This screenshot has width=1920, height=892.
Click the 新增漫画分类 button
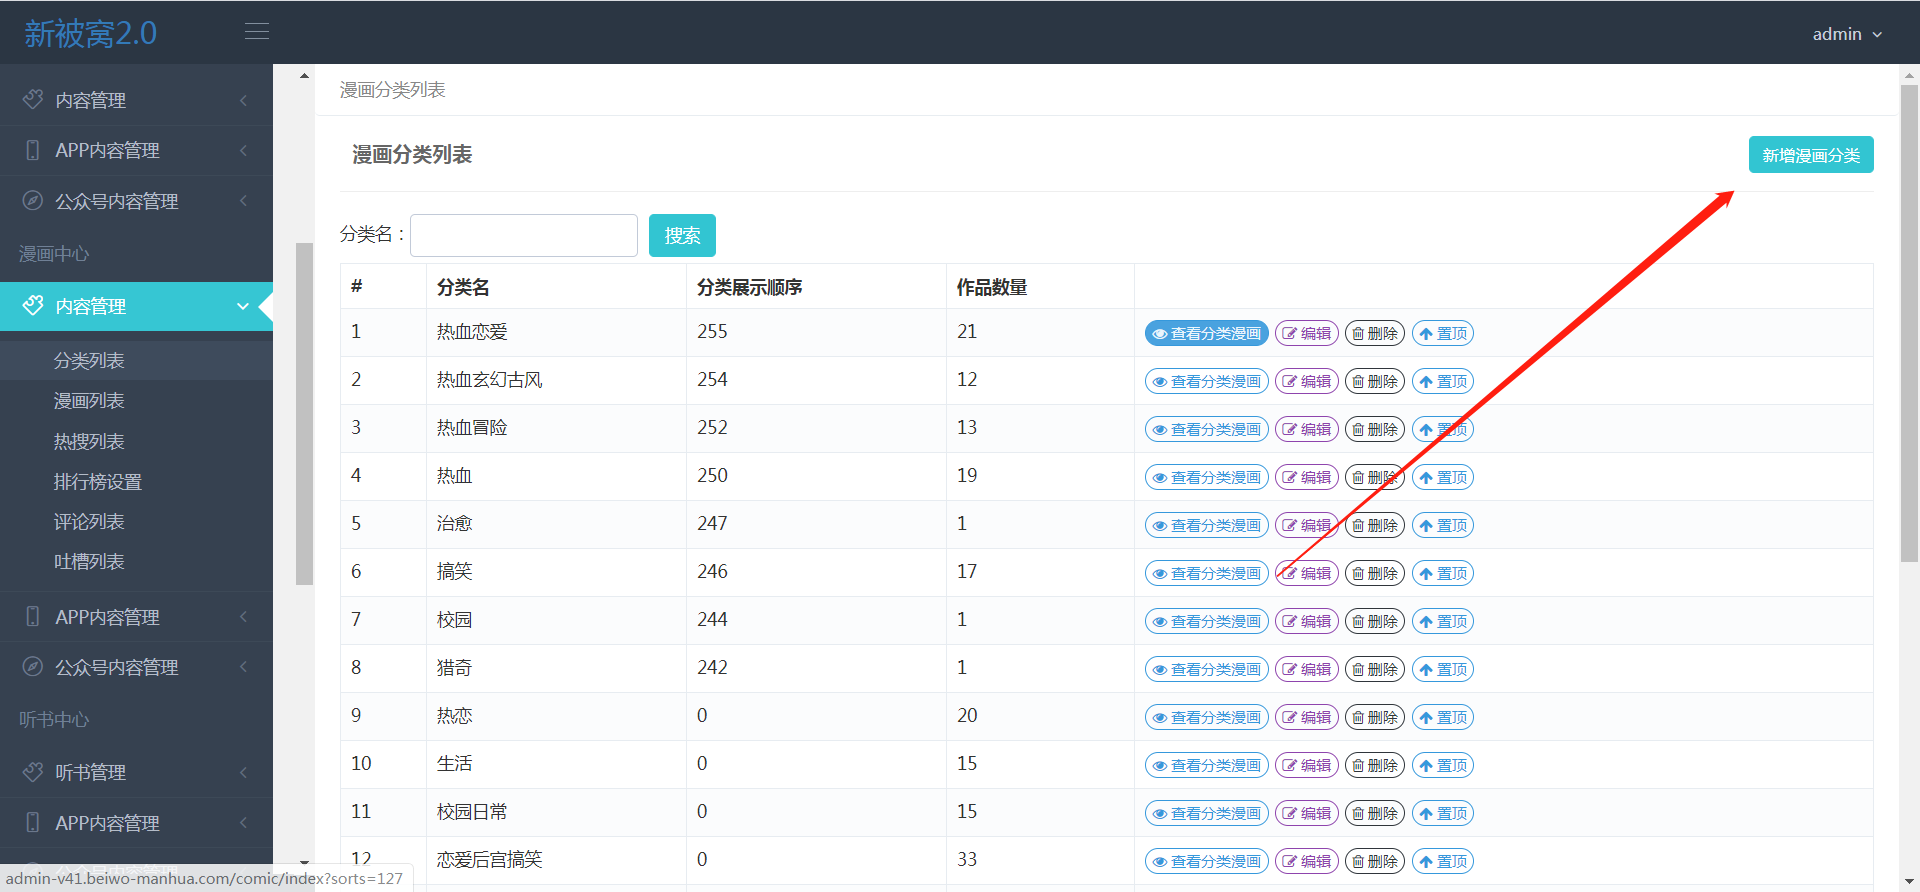1810,155
